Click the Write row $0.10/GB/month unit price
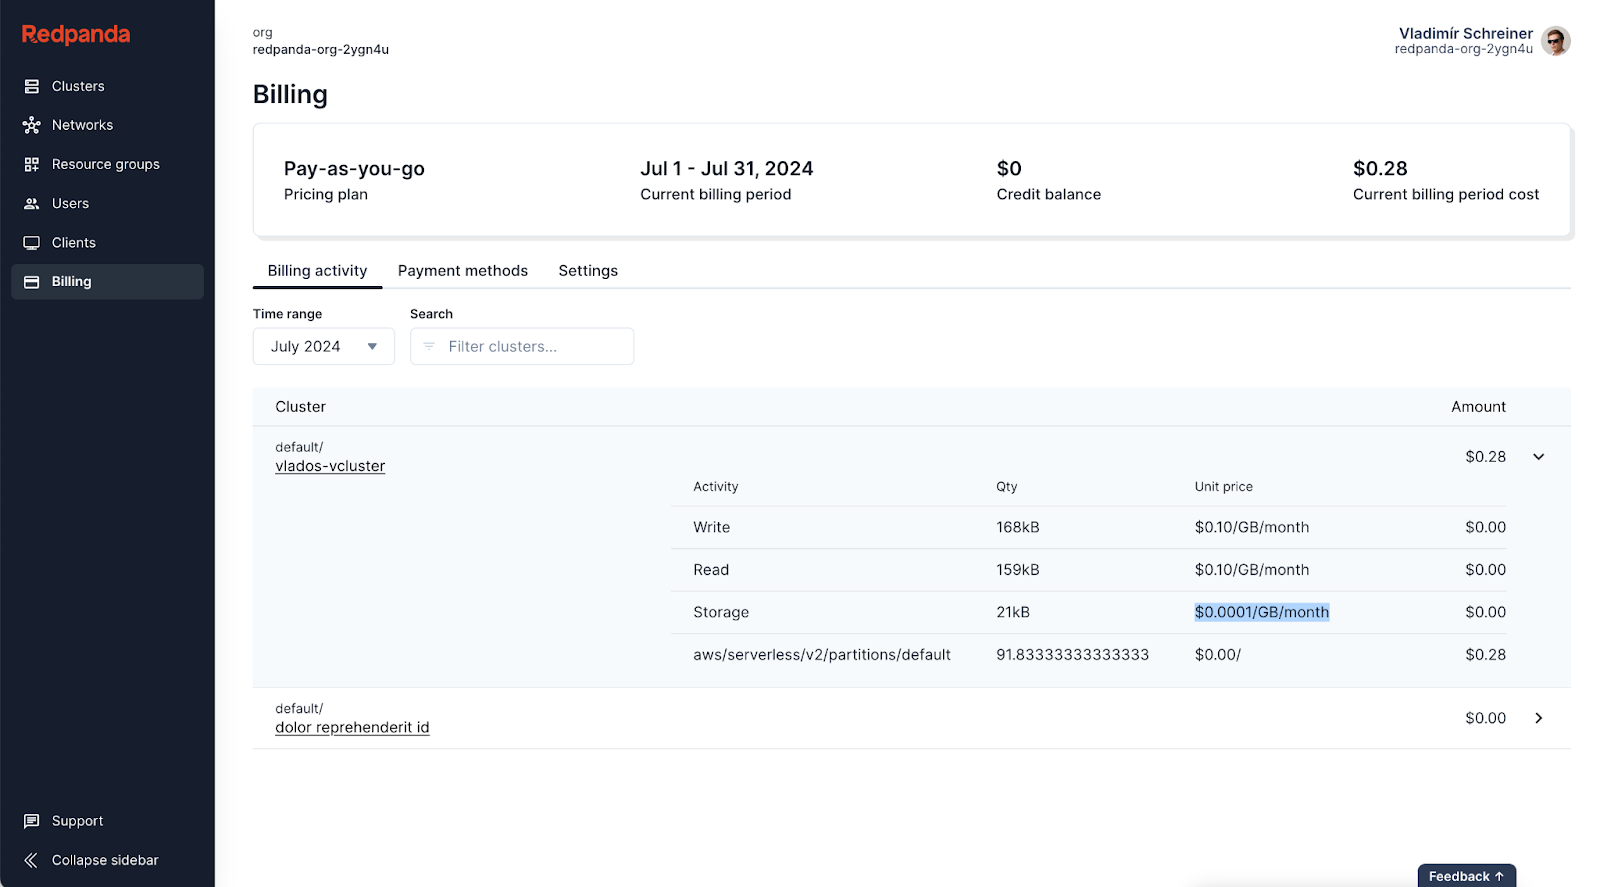 [1252, 527]
